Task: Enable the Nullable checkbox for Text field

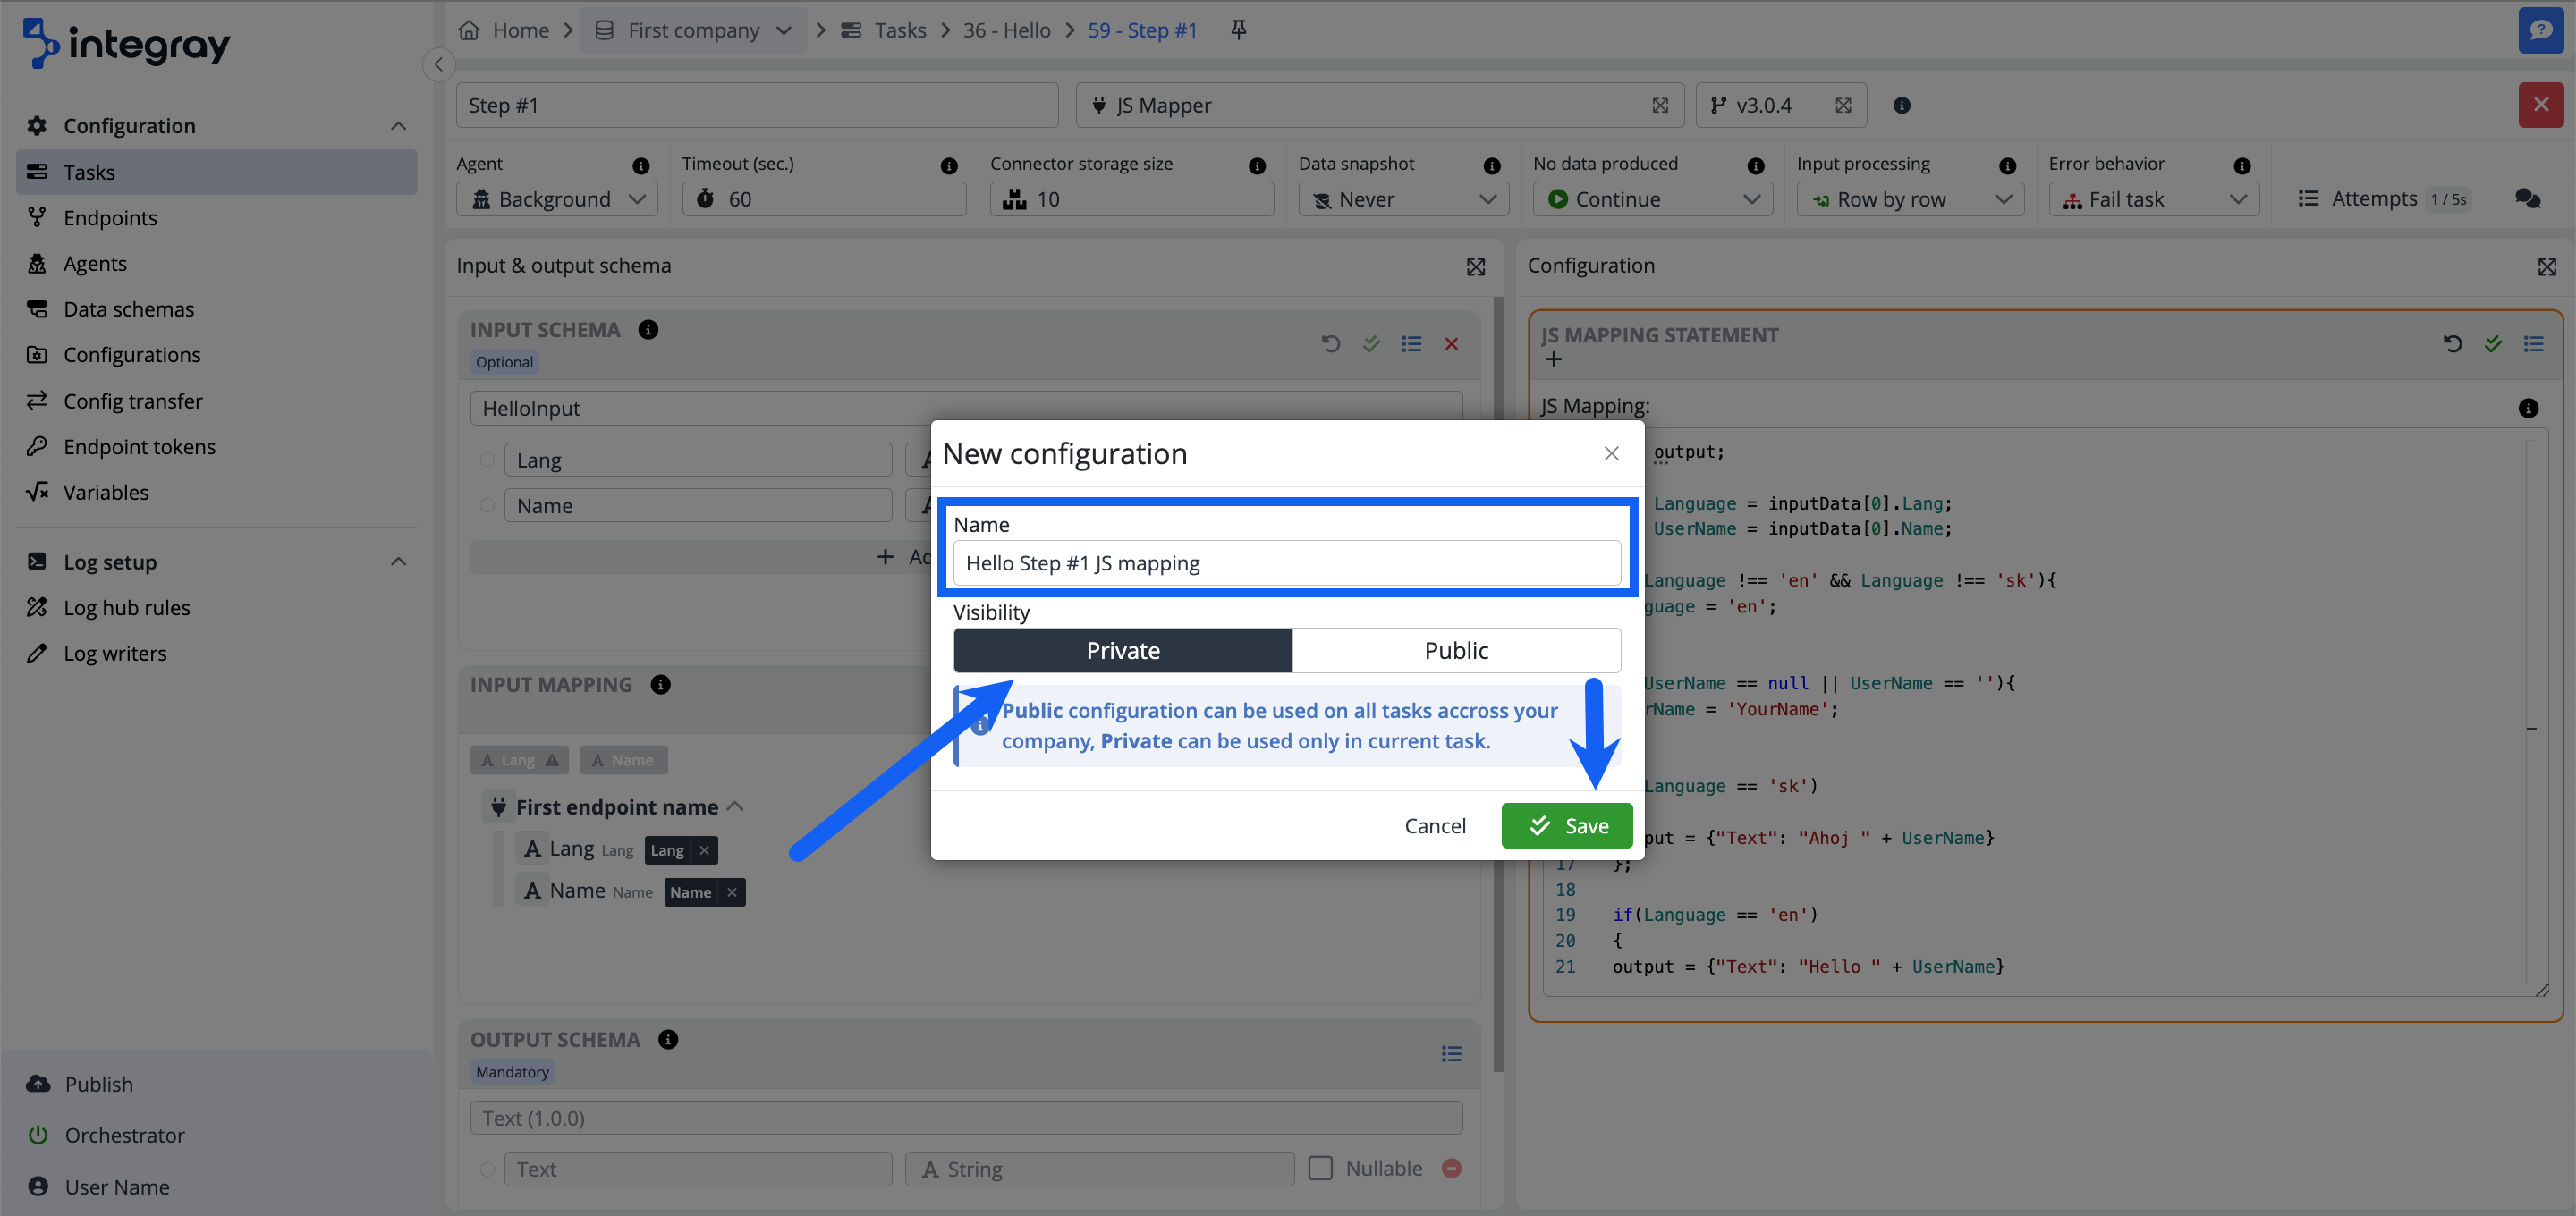Action: pos(1320,1167)
